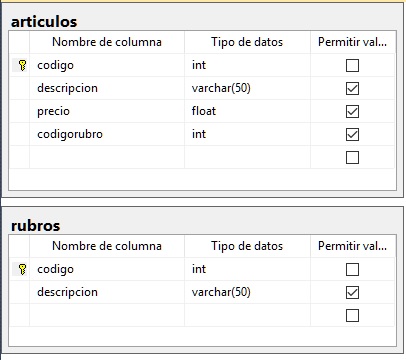Click Nombre de columna header in rubros
Viewport: 406px width, 360px height.
tap(107, 246)
